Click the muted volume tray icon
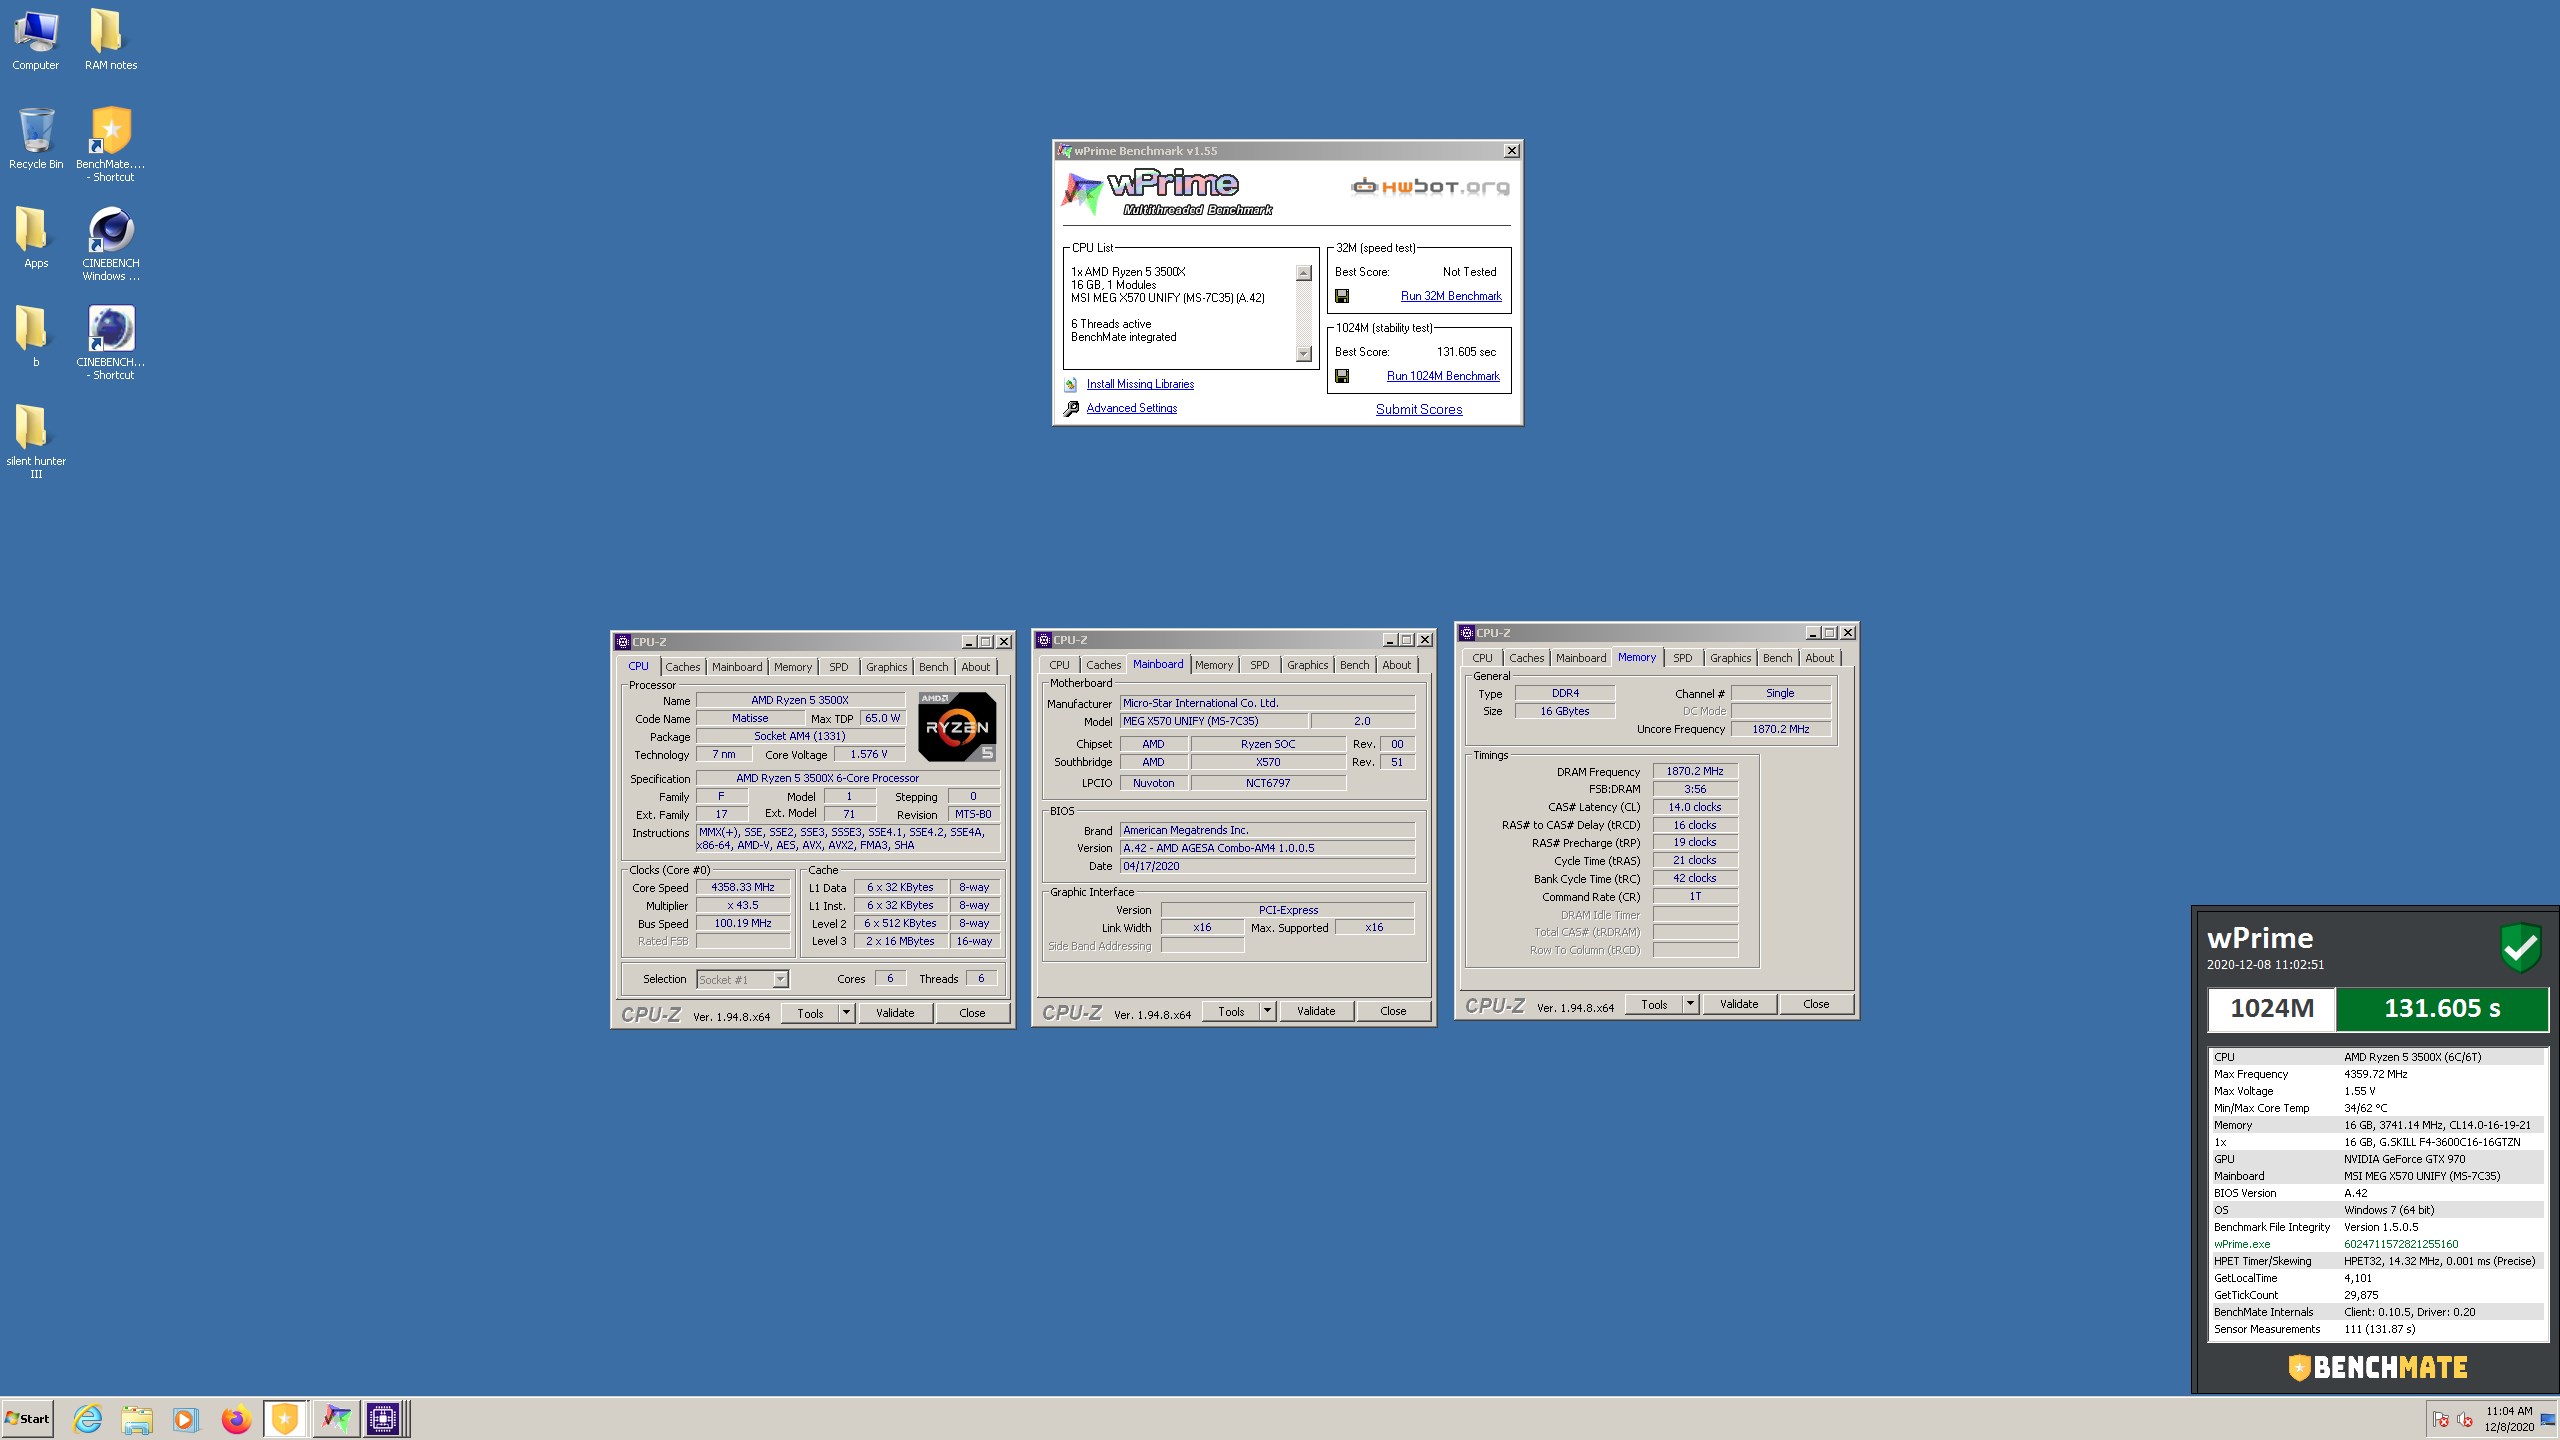This screenshot has height=1440, width=2560. pos(2465,1419)
